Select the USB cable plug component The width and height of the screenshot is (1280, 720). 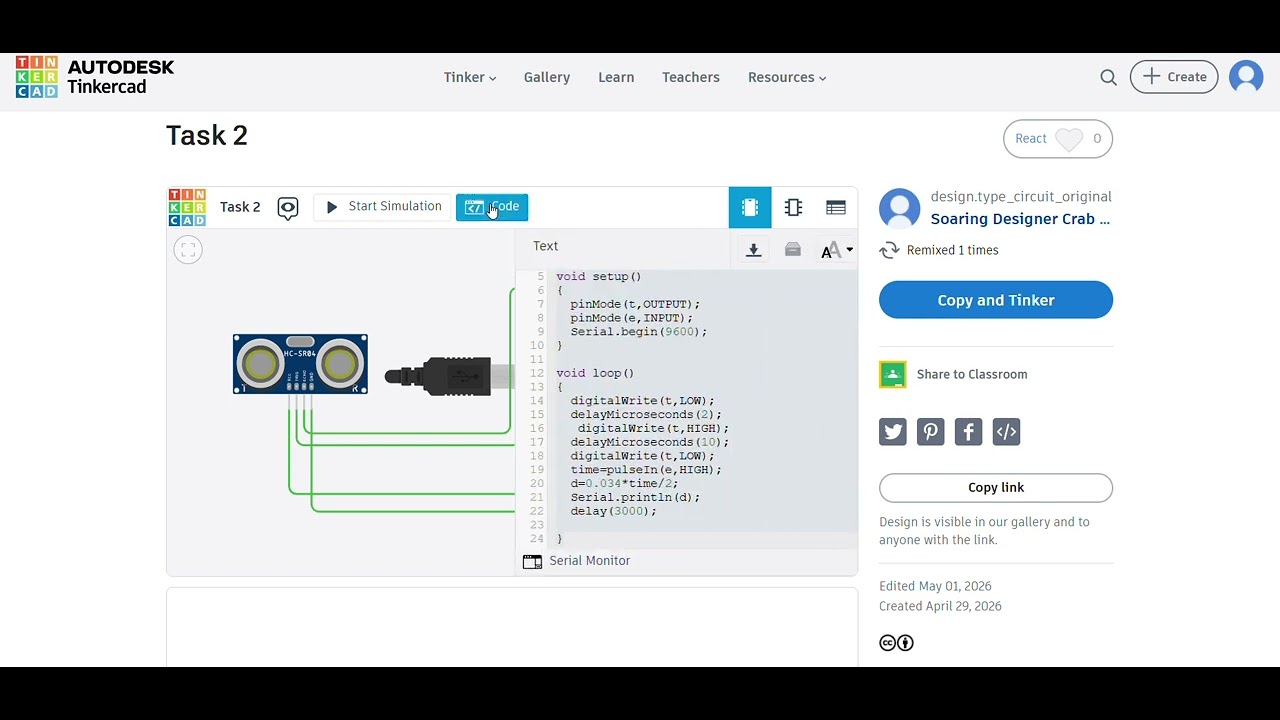(x=448, y=376)
